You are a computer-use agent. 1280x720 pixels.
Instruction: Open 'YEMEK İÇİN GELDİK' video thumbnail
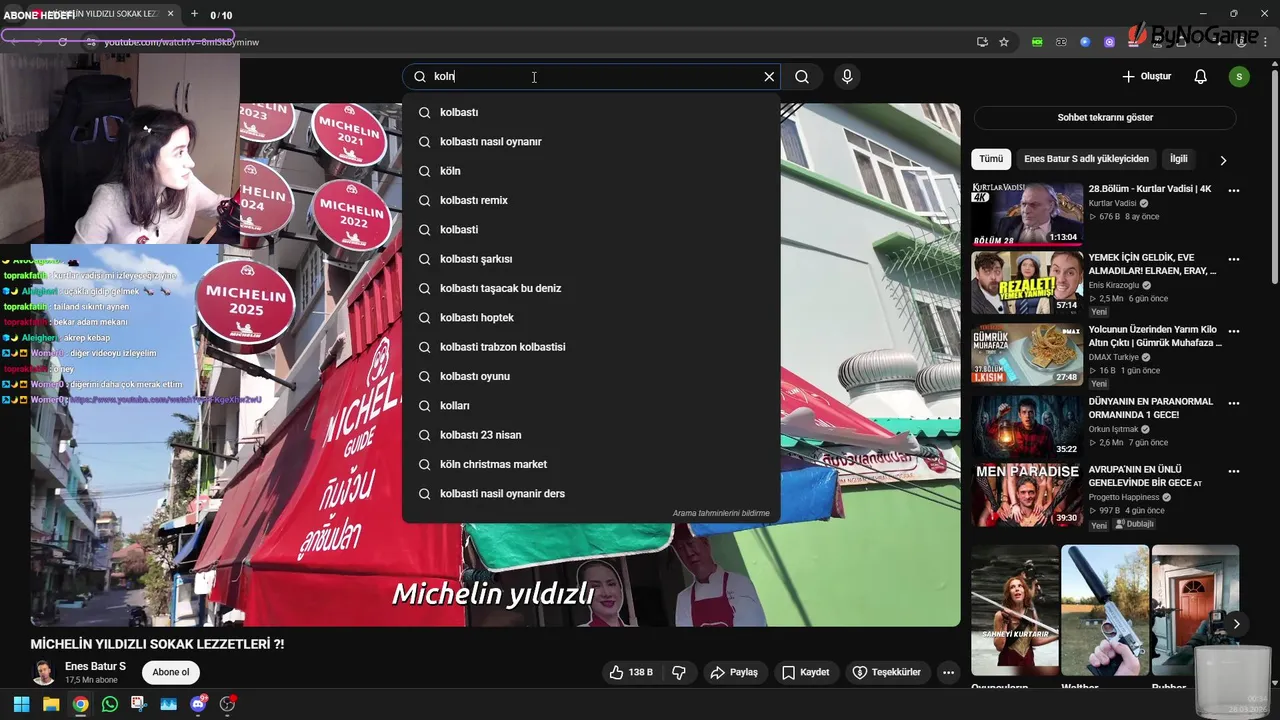(x=1027, y=283)
